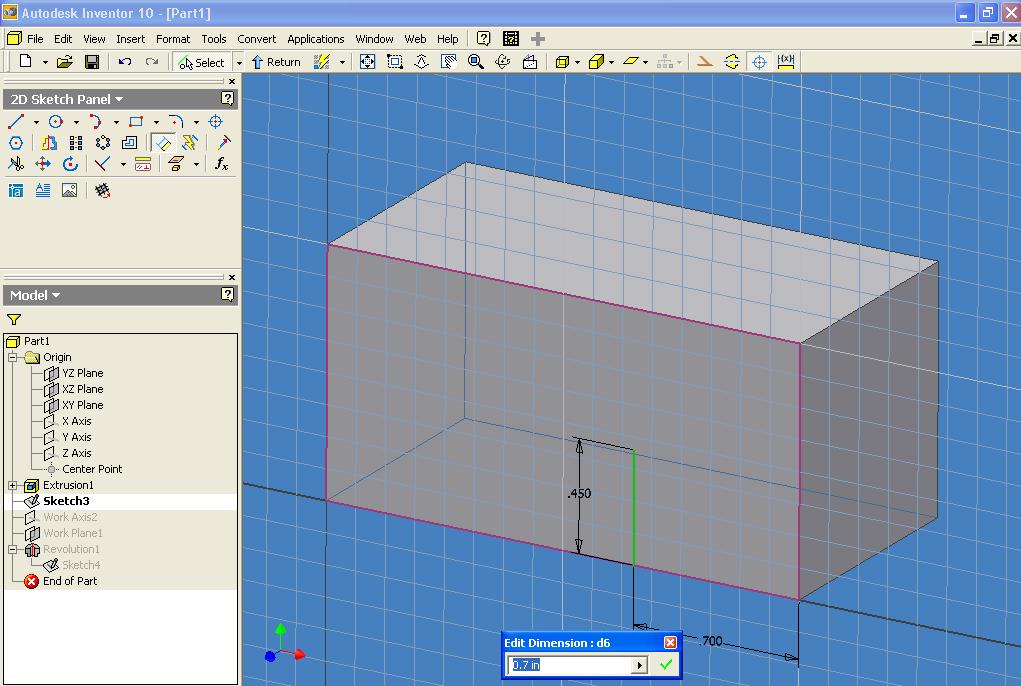The width and height of the screenshot is (1021, 686).
Task: Select the Three Point Arc tool
Action: pos(96,121)
